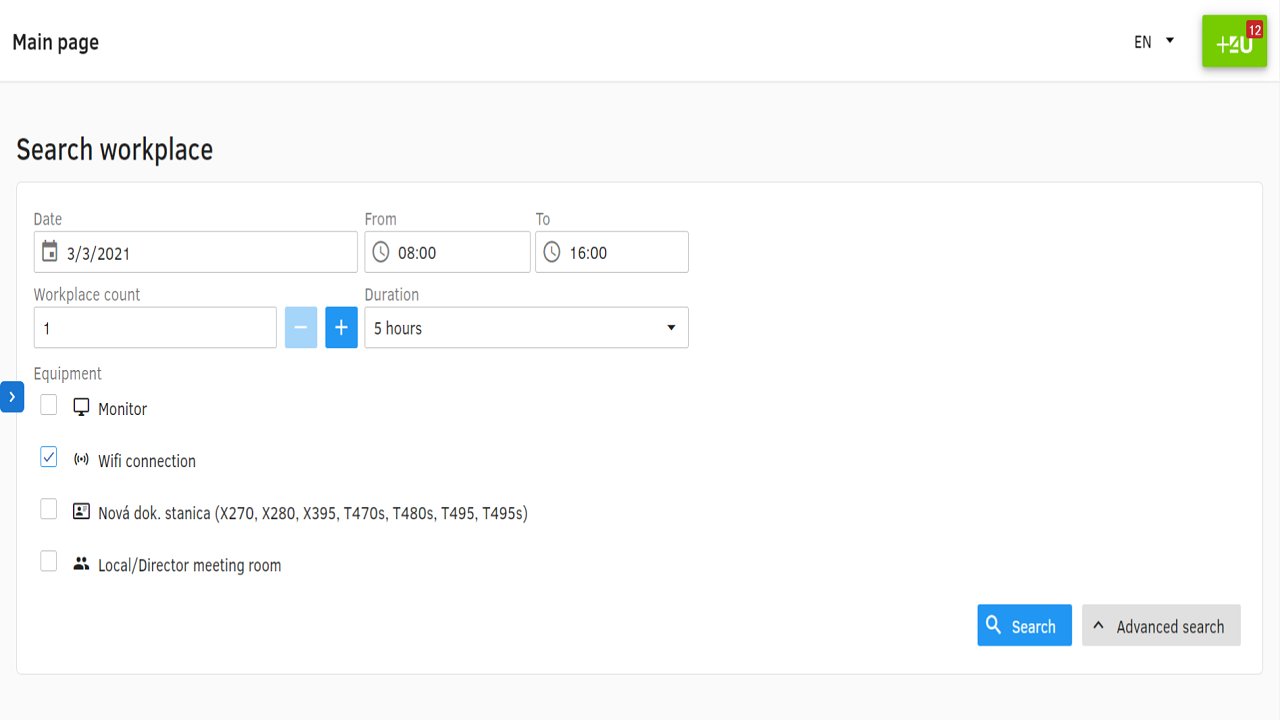Click the monitor equipment icon

(81, 408)
